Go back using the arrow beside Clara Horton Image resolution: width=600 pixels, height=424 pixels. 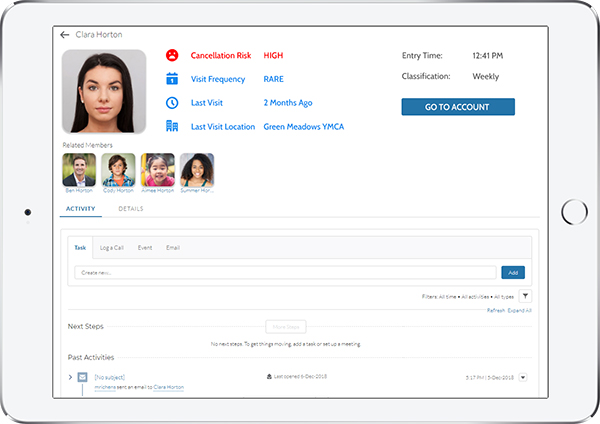pos(65,34)
